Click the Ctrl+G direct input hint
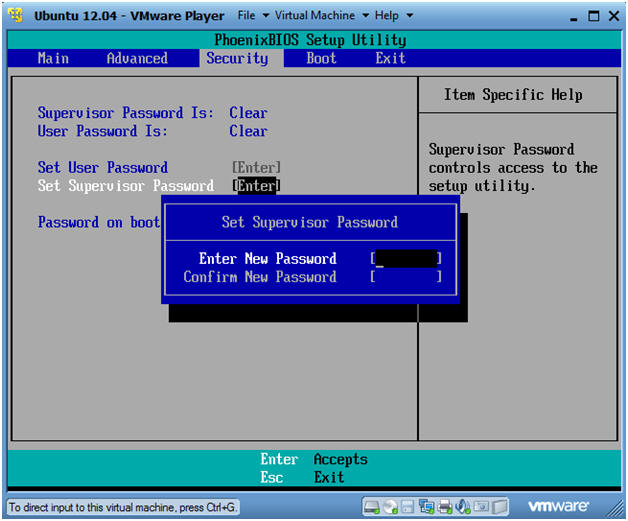628x521 pixels. (x=122, y=507)
